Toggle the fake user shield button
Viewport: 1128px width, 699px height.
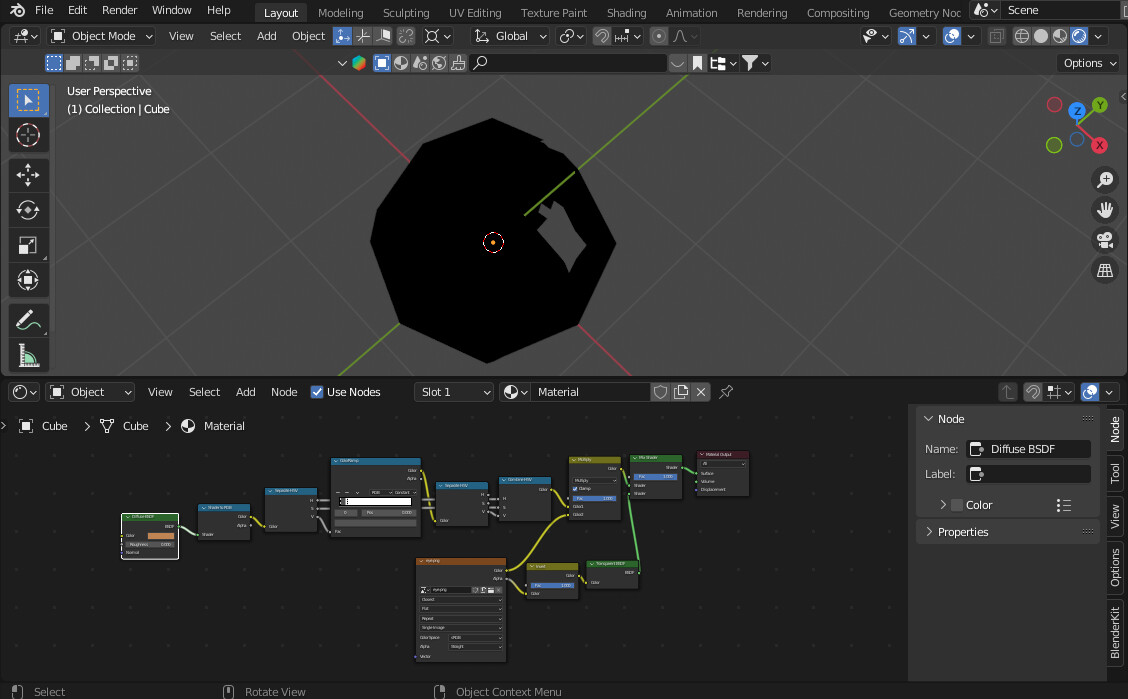tap(660, 392)
